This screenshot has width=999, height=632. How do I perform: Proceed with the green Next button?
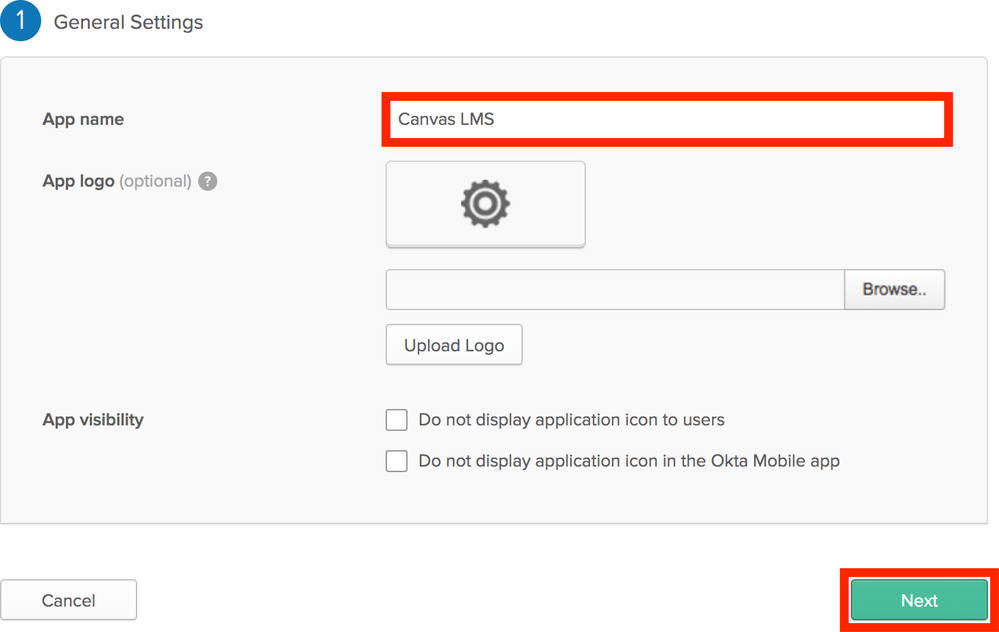point(919,600)
